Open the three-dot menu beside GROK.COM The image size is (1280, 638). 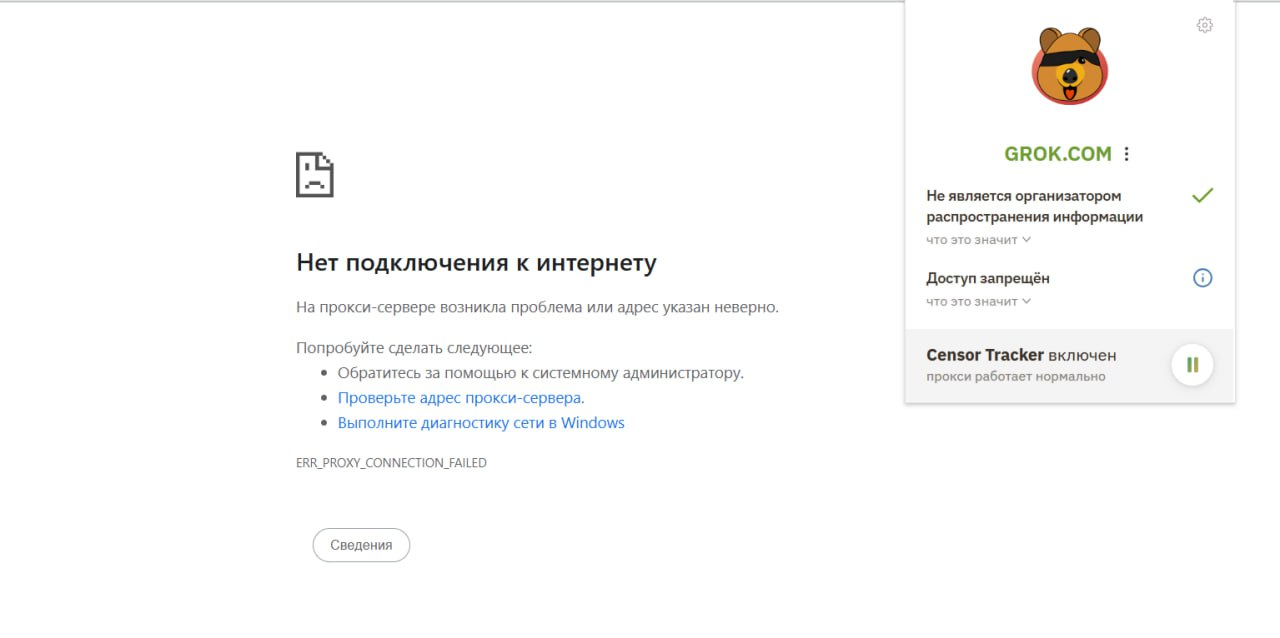(x=1126, y=154)
